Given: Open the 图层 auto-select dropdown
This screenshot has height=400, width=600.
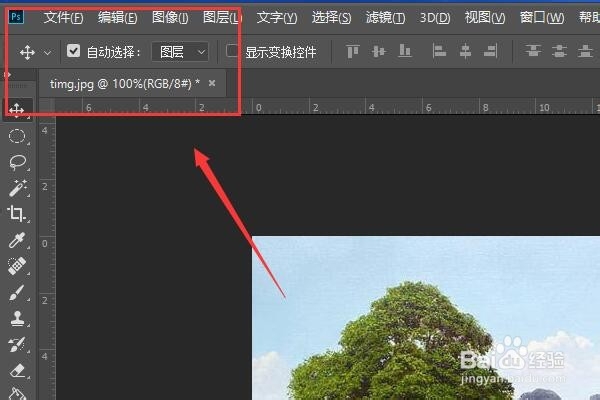Looking at the screenshot, I should coord(180,52).
